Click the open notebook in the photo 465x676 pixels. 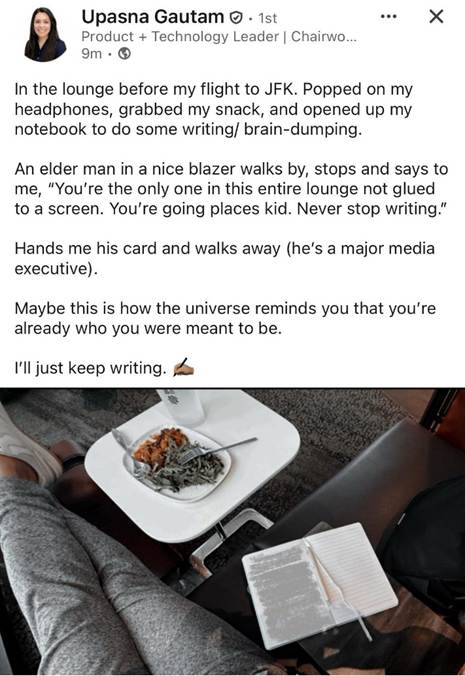(319, 585)
